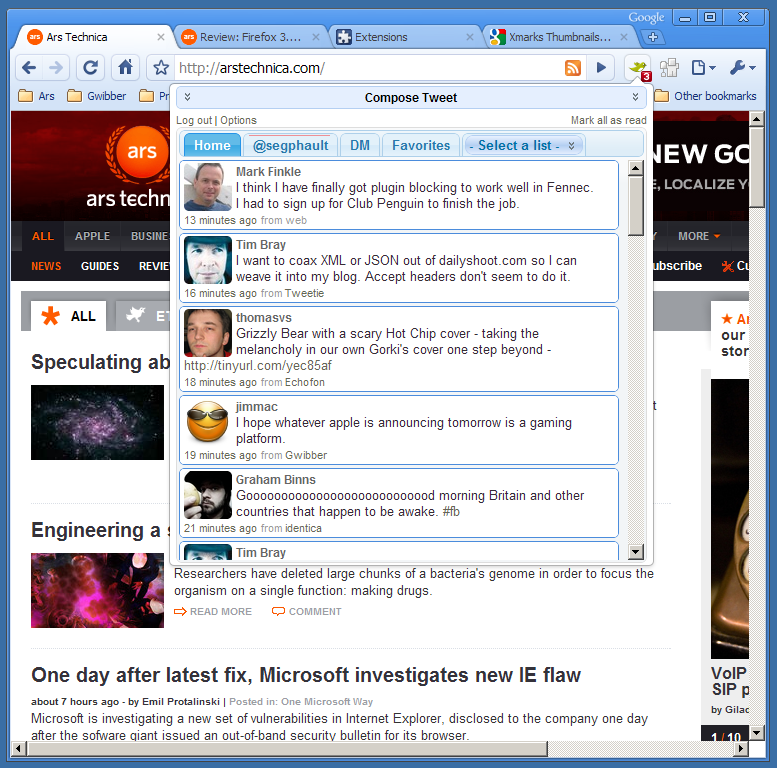
Task: Reload the Ars Technica page
Action: [90, 67]
